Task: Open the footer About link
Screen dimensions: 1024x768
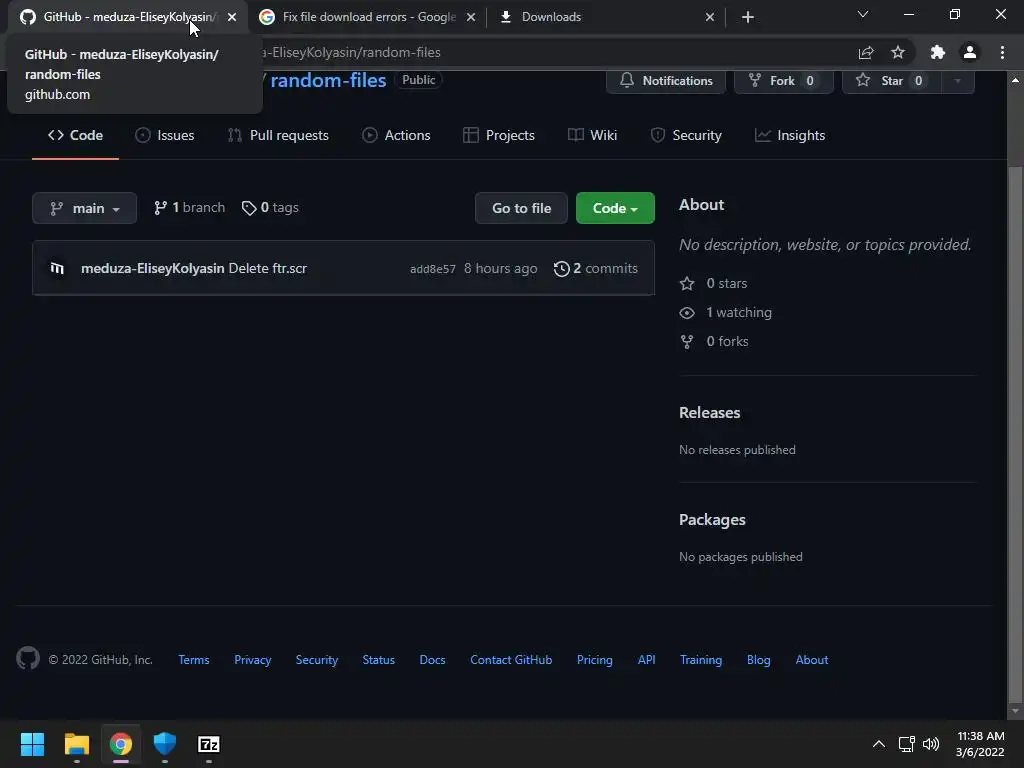Action: pos(812,660)
